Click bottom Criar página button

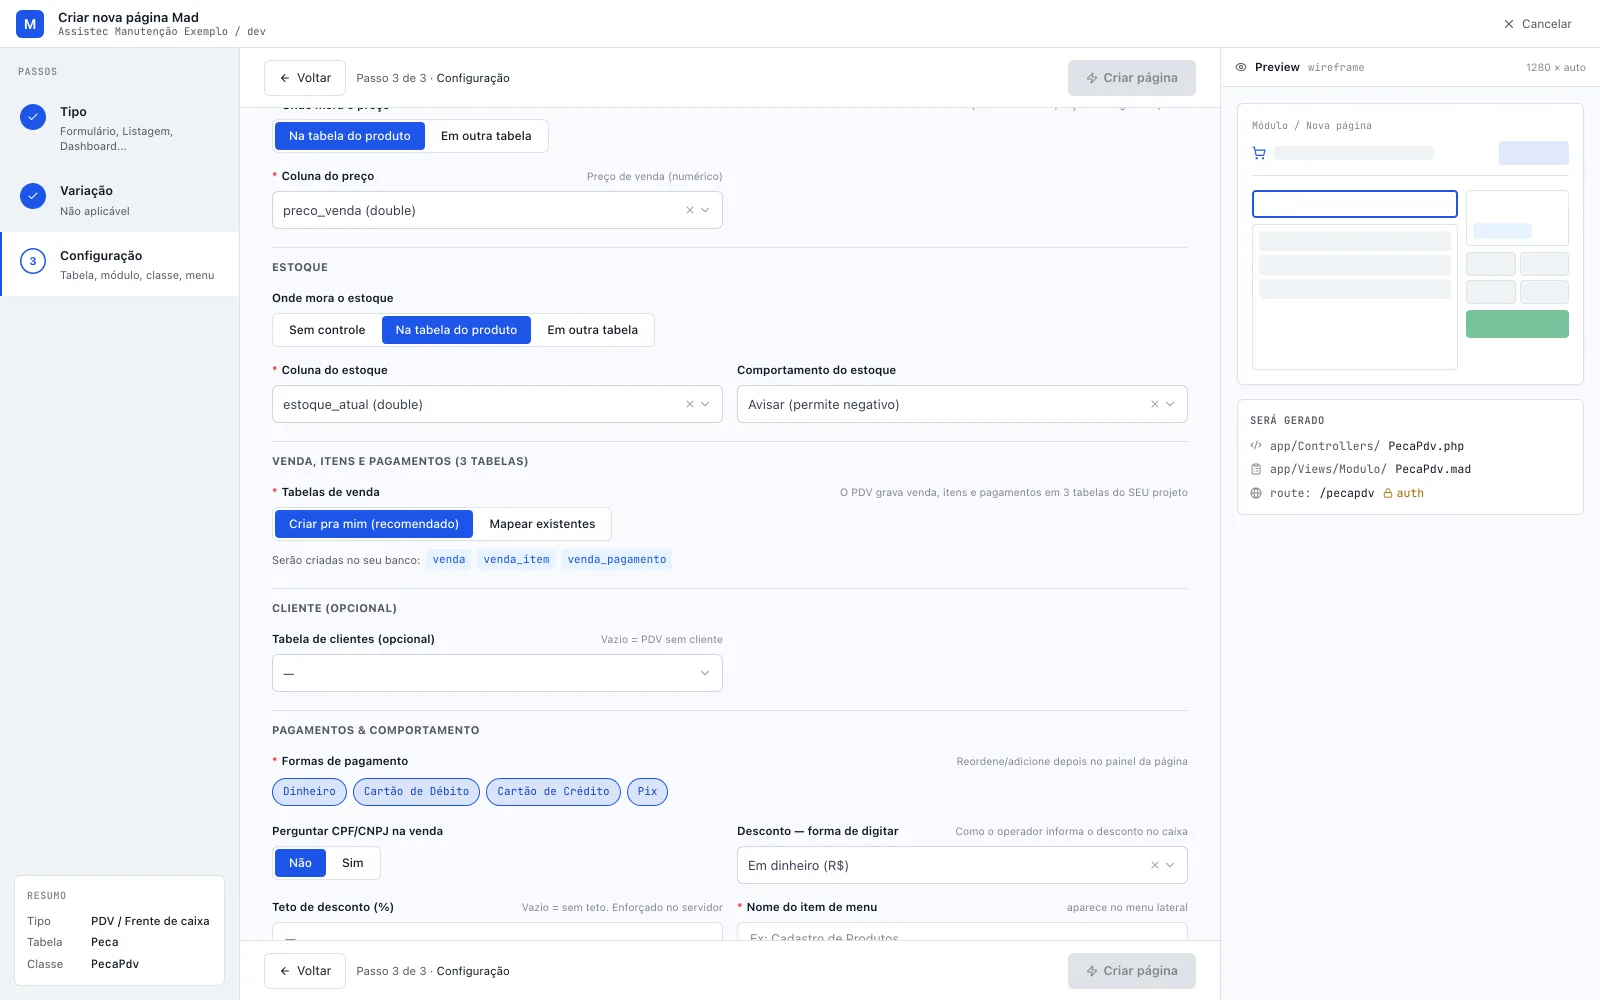click(x=1132, y=971)
